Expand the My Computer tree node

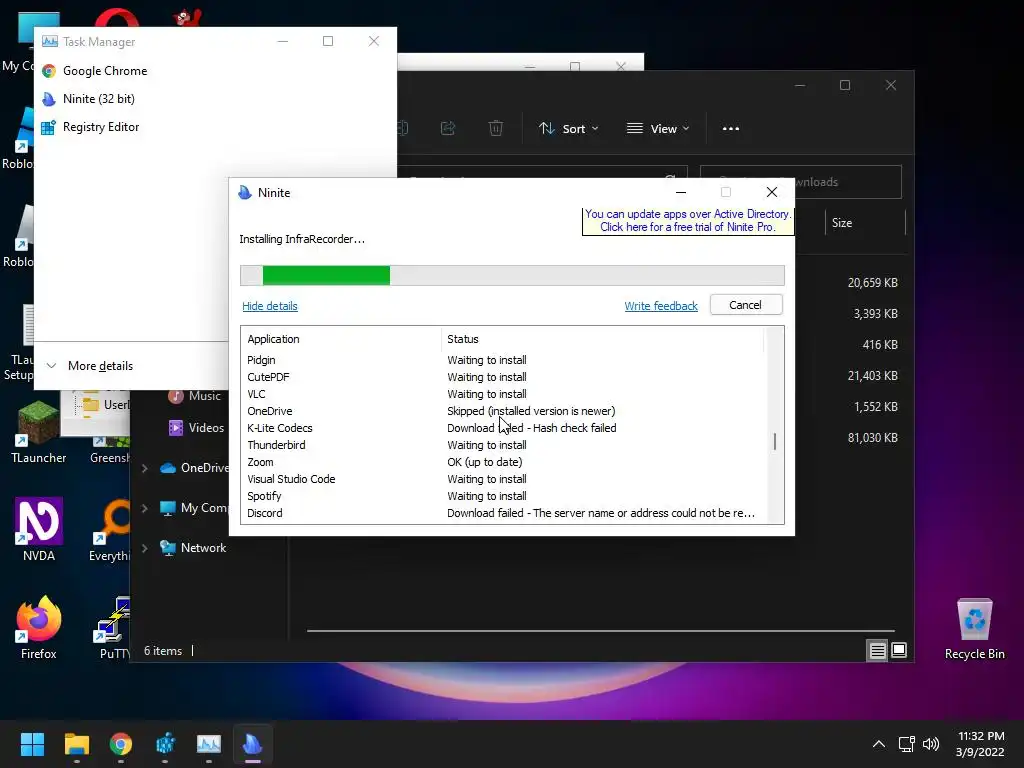point(145,508)
